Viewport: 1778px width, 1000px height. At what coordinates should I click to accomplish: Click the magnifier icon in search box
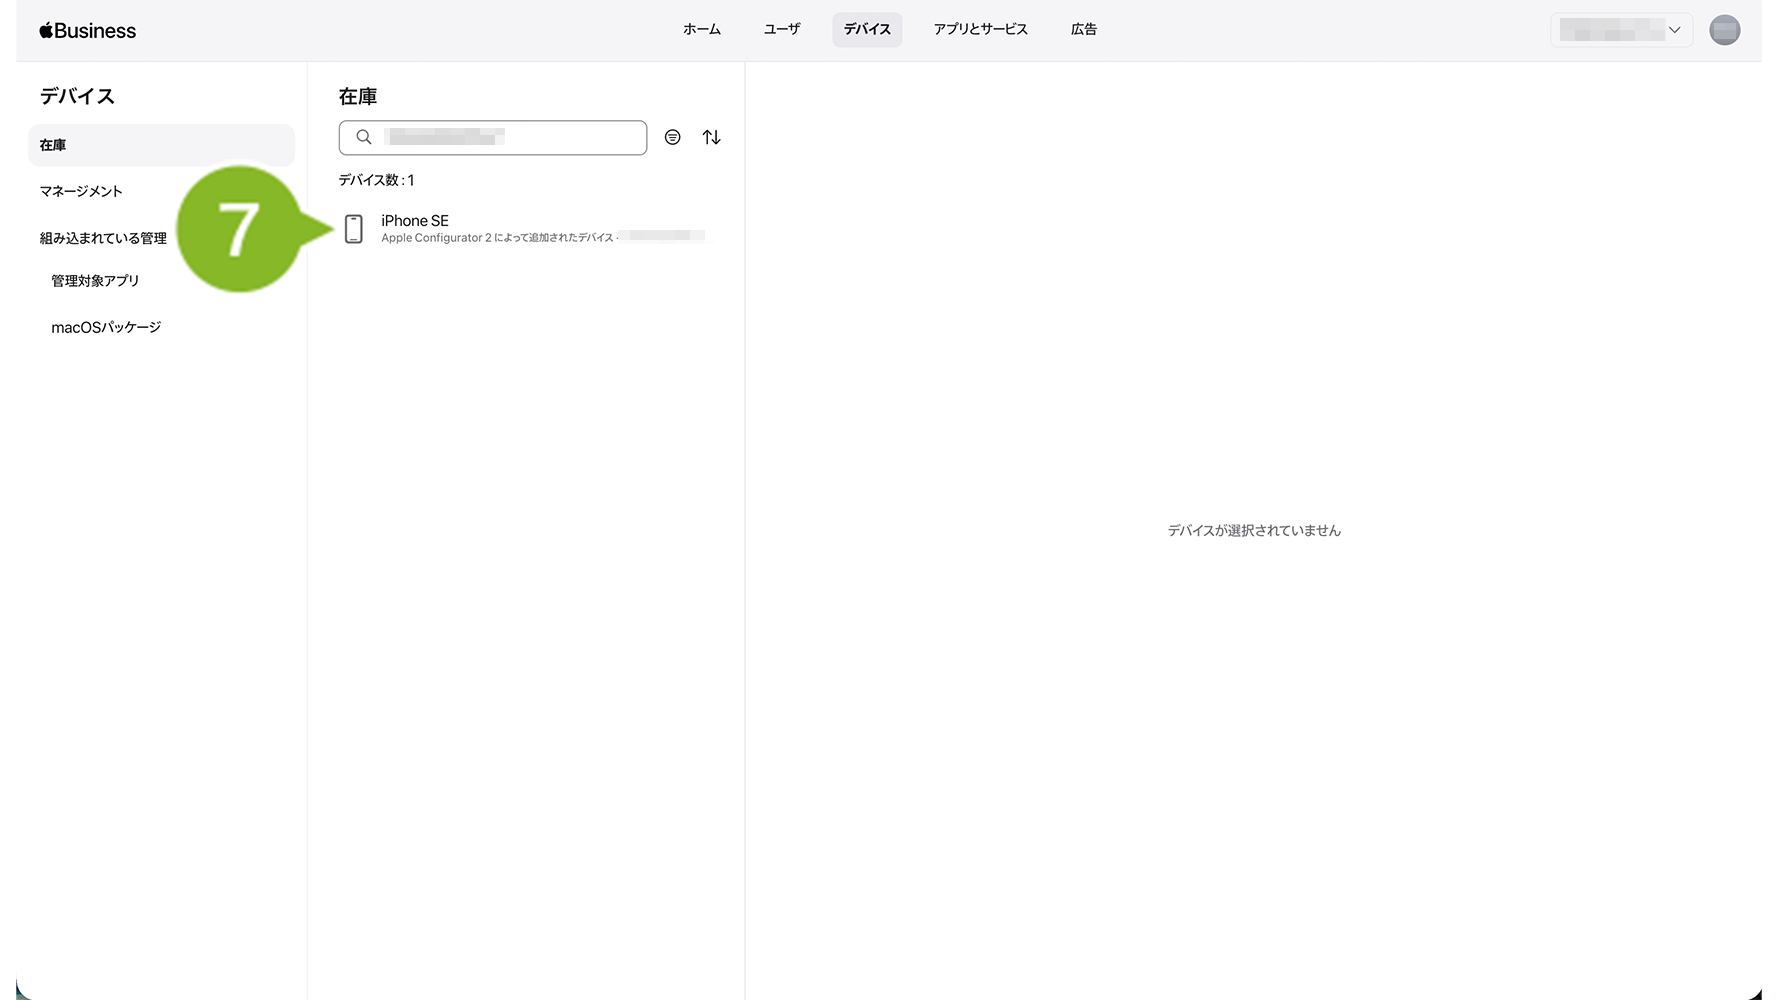coord(364,138)
